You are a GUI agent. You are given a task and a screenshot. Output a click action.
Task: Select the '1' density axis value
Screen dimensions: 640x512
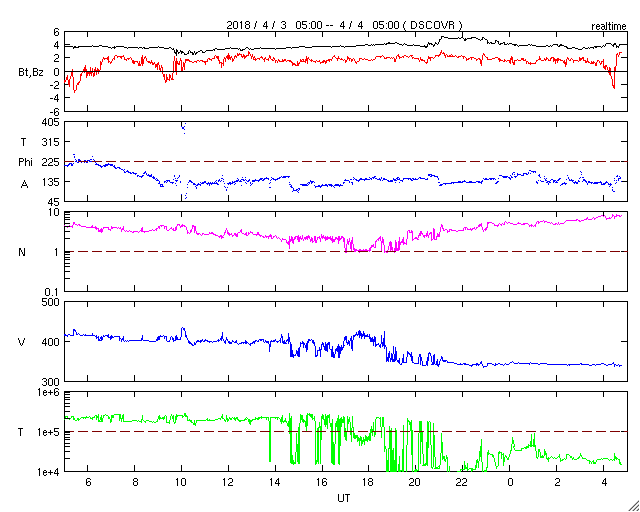[x=57, y=252]
